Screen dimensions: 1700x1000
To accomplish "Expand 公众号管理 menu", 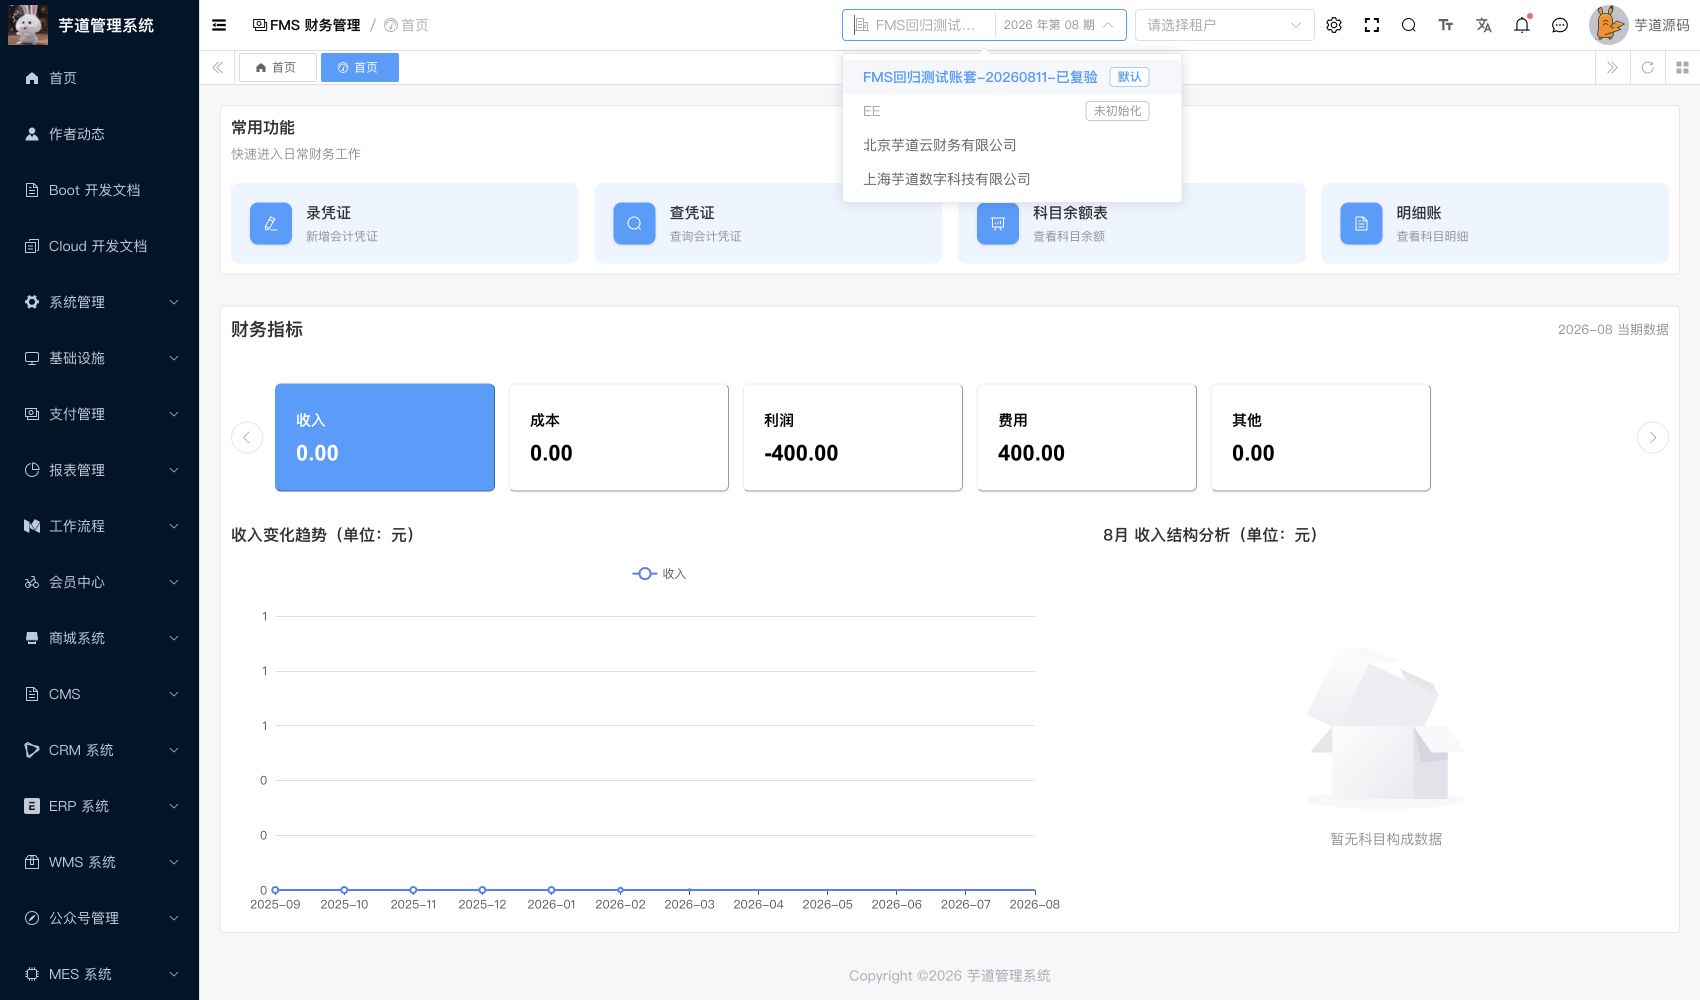I will click(x=99, y=918).
